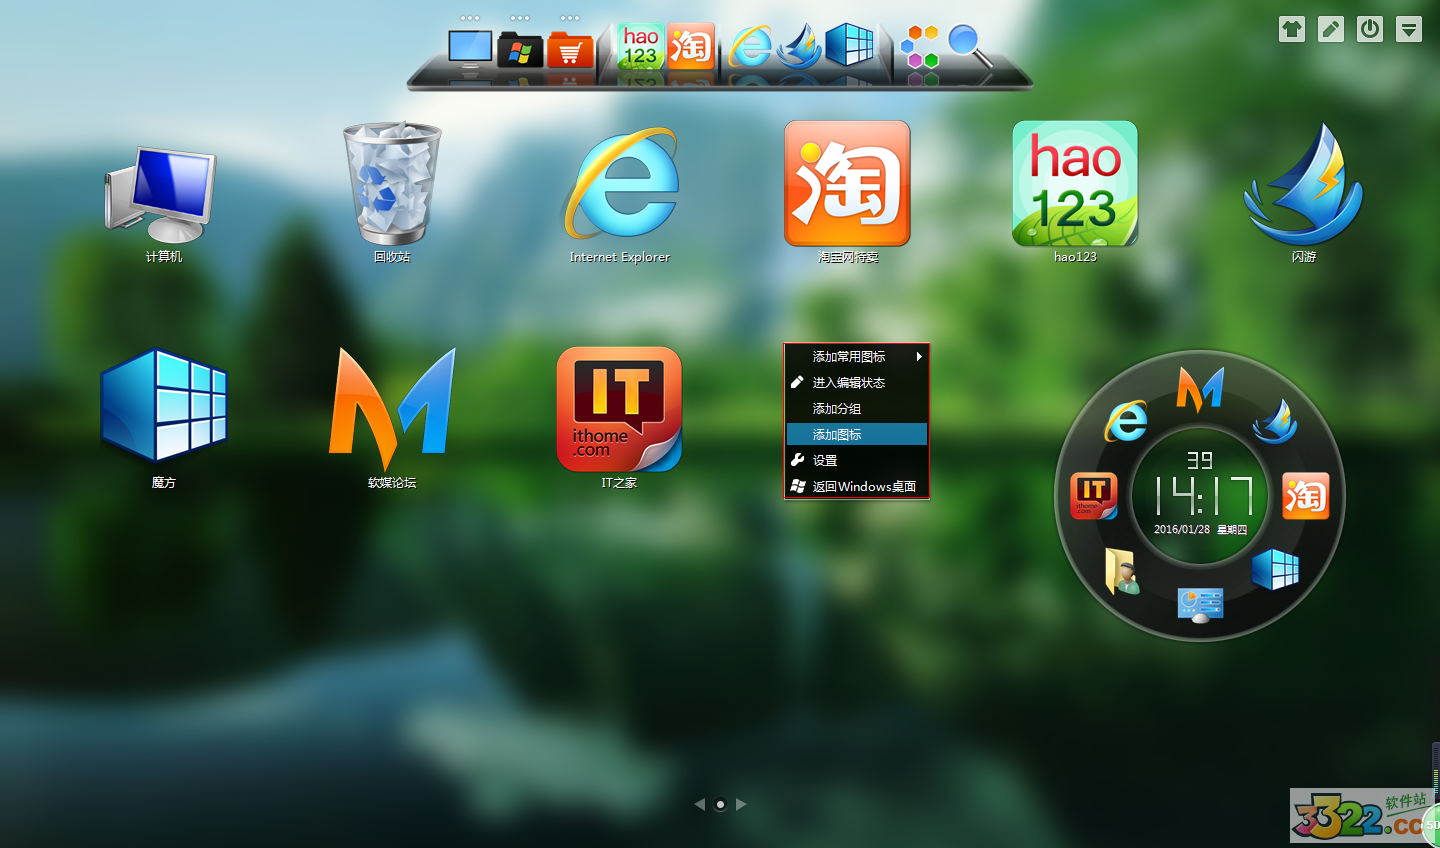1440x848 pixels.
Task: Click the IT ithome icon in the clock ring
Action: click(1093, 496)
